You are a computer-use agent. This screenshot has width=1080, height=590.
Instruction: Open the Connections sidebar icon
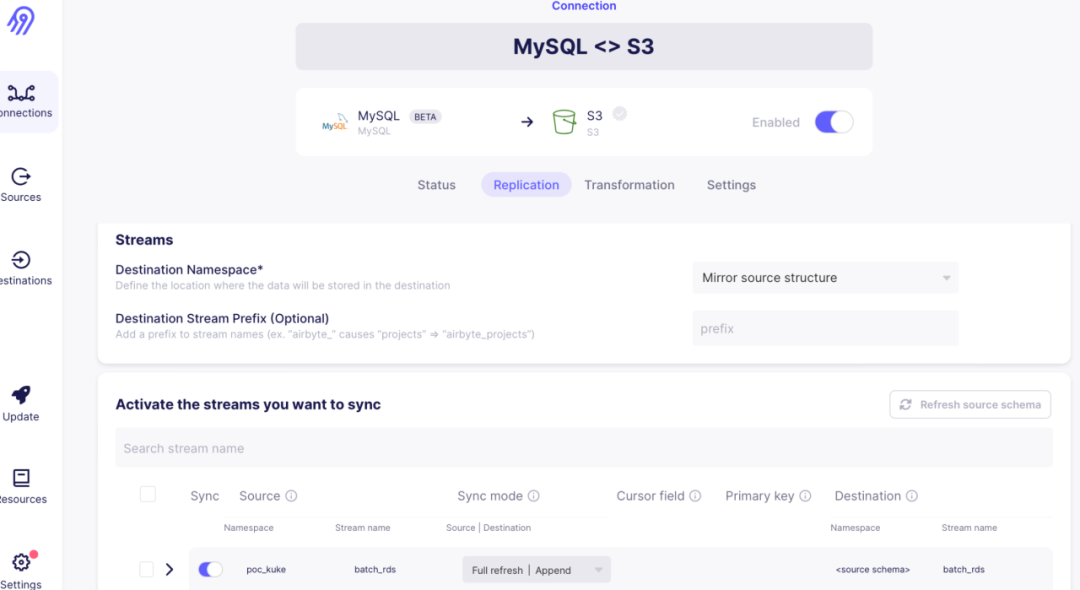tap(21, 93)
